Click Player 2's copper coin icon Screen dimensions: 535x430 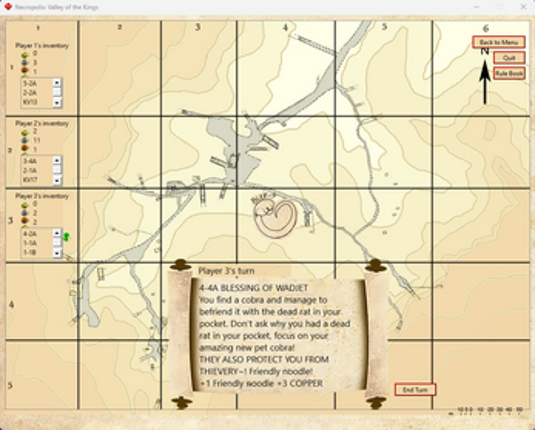(25, 148)
